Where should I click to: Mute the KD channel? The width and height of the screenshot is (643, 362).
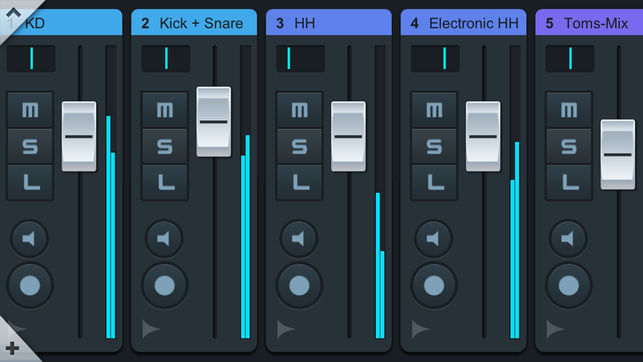[30, 110]
